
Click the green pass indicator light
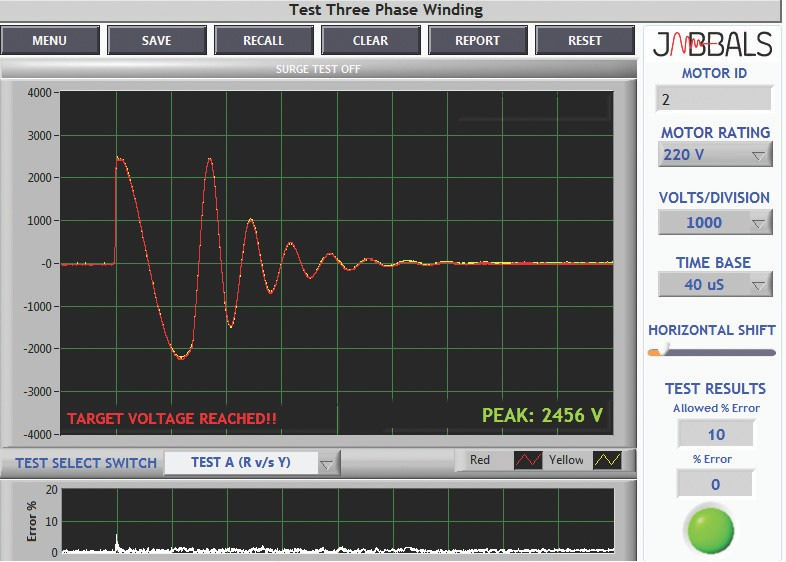click(710, 530)
